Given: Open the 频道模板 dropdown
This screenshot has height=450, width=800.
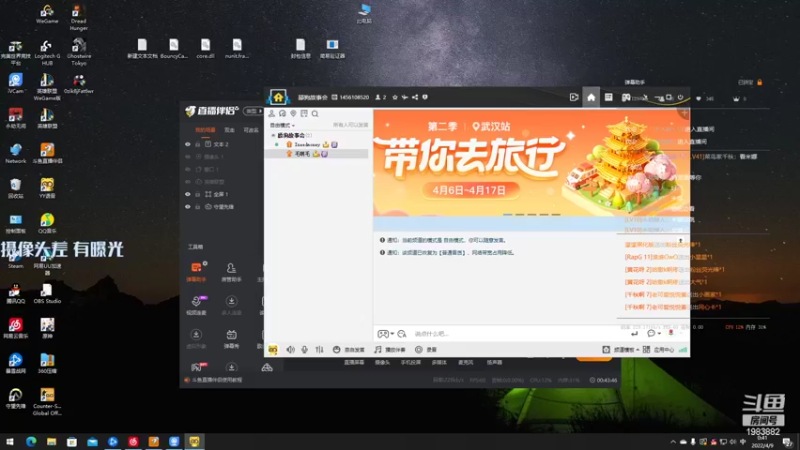Looking at the screenshot, I should 621,349.
